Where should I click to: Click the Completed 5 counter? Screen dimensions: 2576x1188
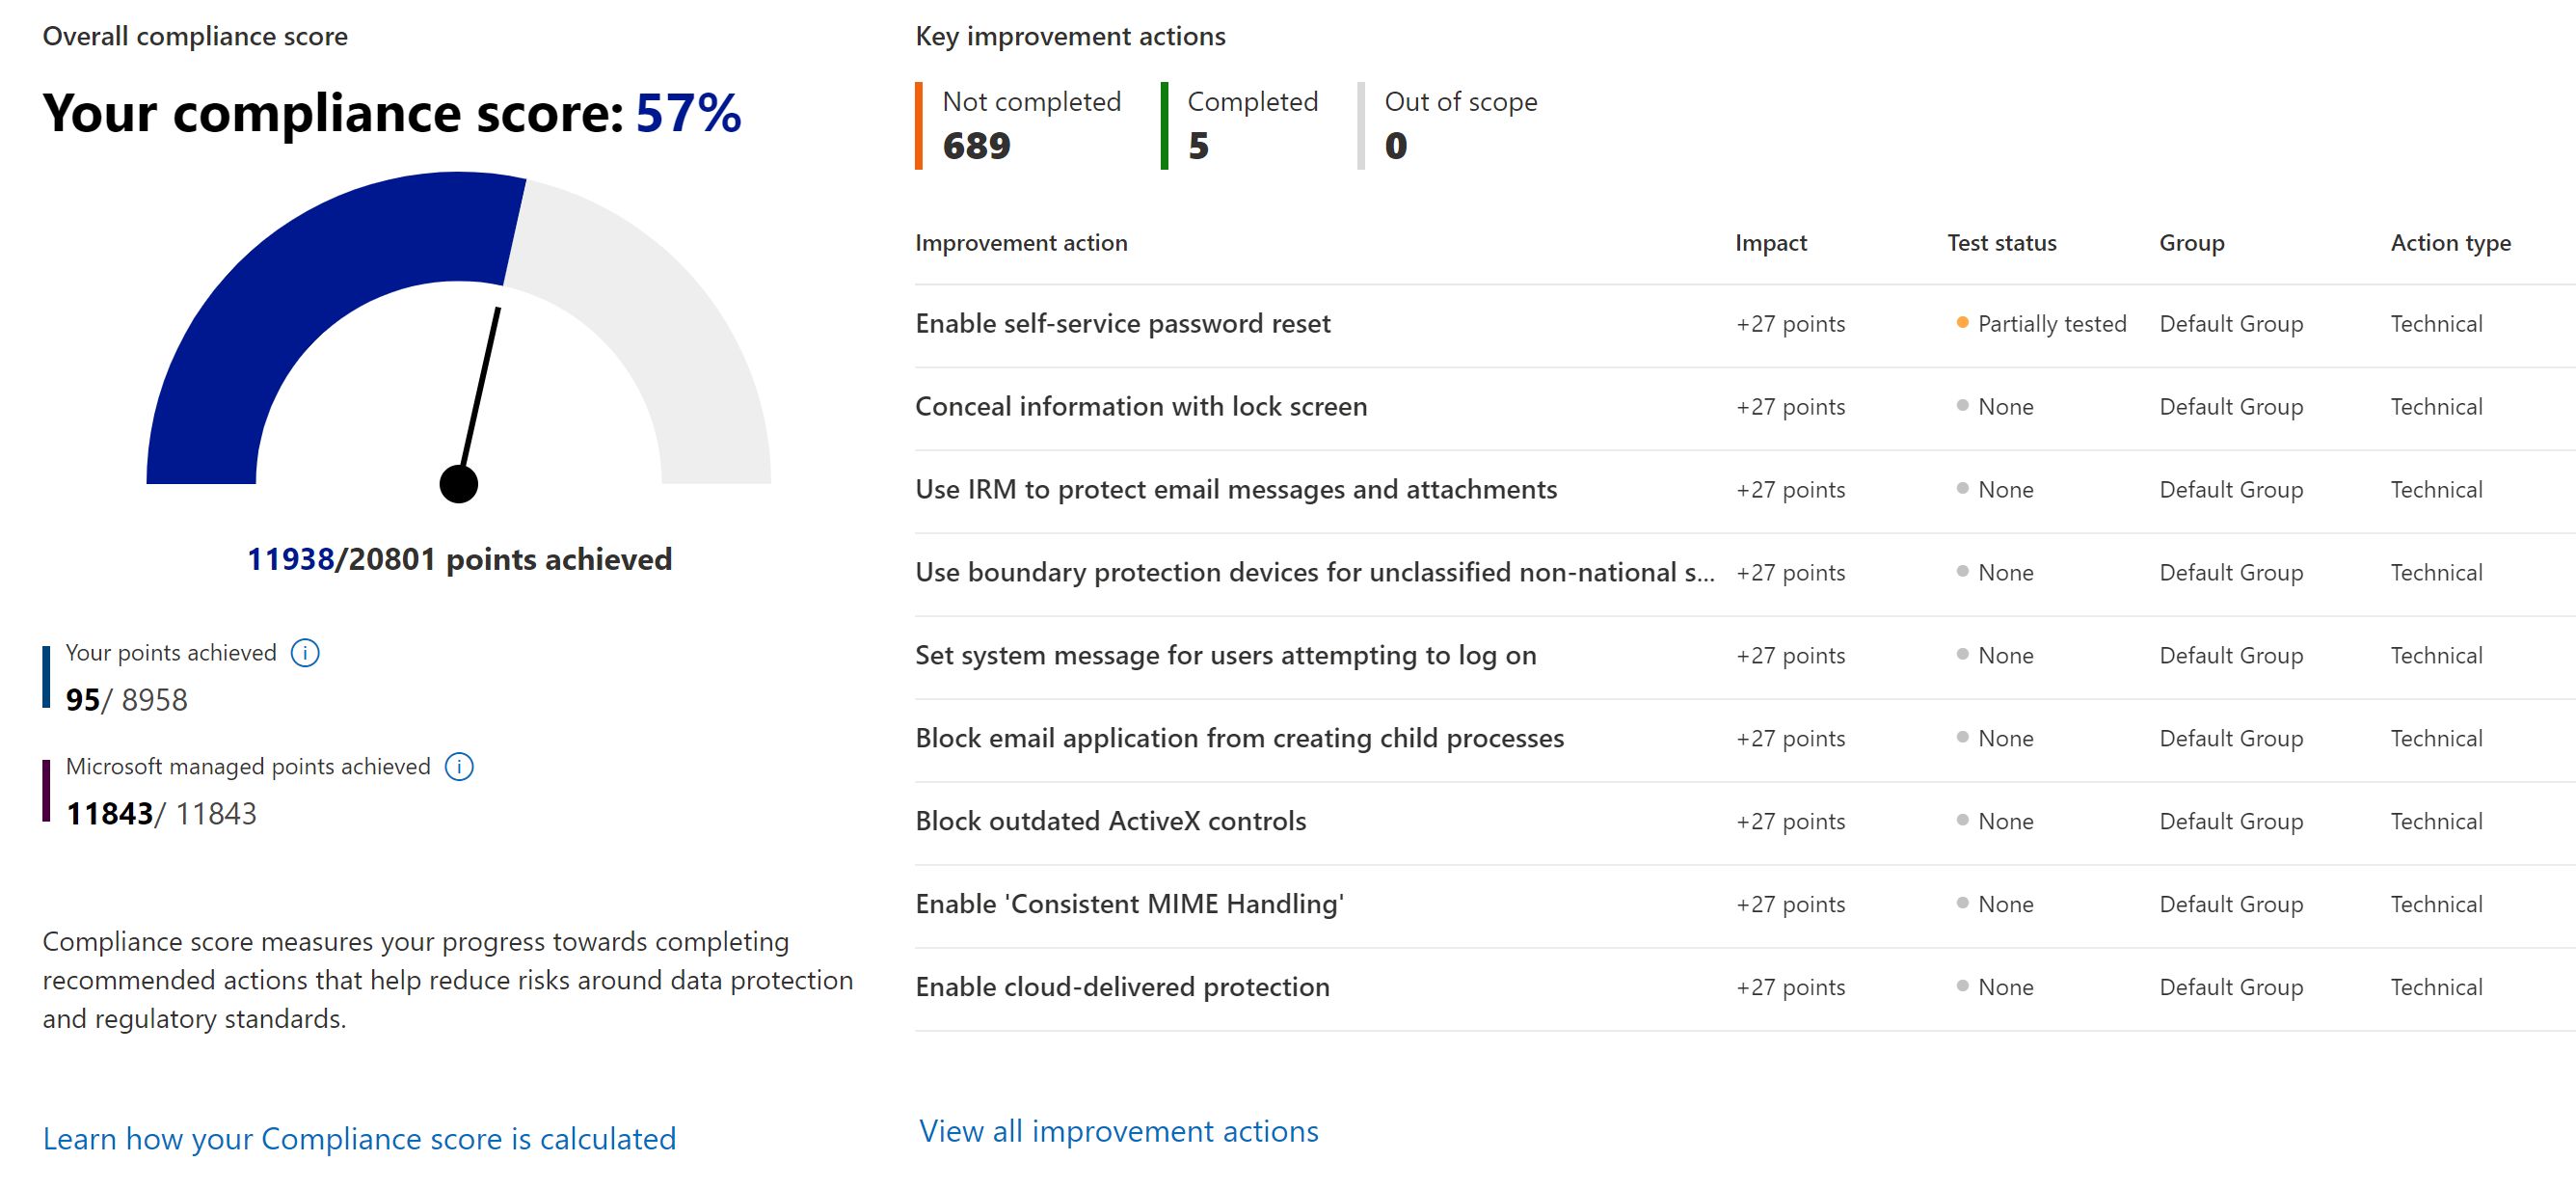pos(1251,126)
